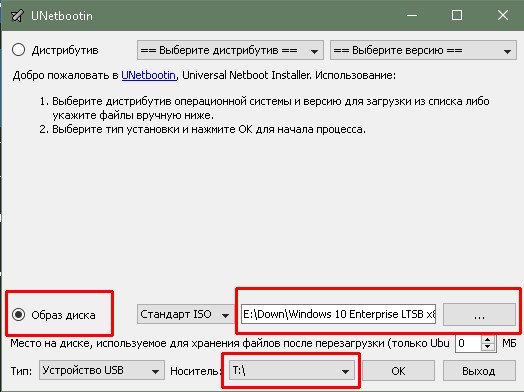The image size is (524, 392).
Task: Select the Образ диска radio button
Action: (18, 314)
